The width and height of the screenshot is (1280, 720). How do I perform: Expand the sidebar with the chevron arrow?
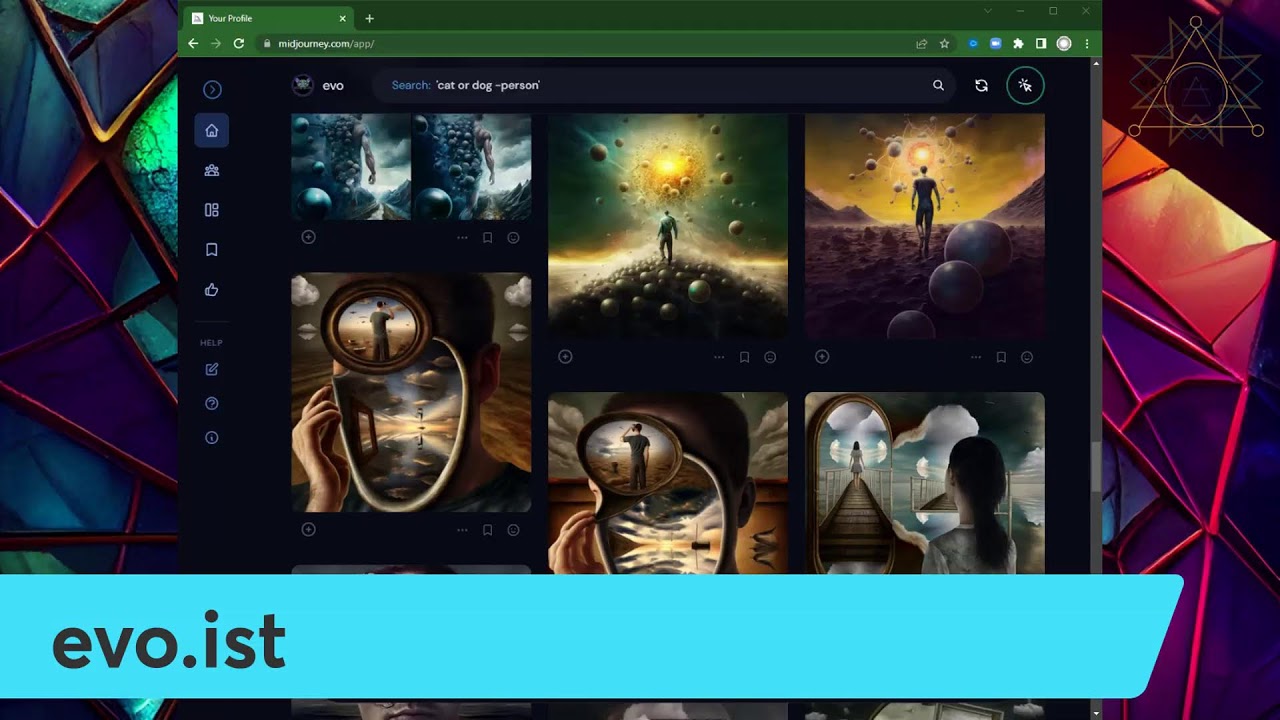[212, 90]
